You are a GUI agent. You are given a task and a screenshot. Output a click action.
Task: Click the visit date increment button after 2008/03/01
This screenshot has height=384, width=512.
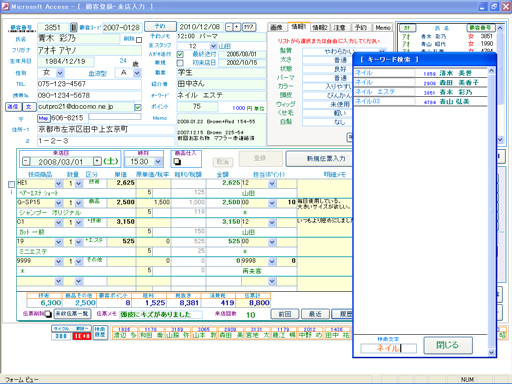97,161
